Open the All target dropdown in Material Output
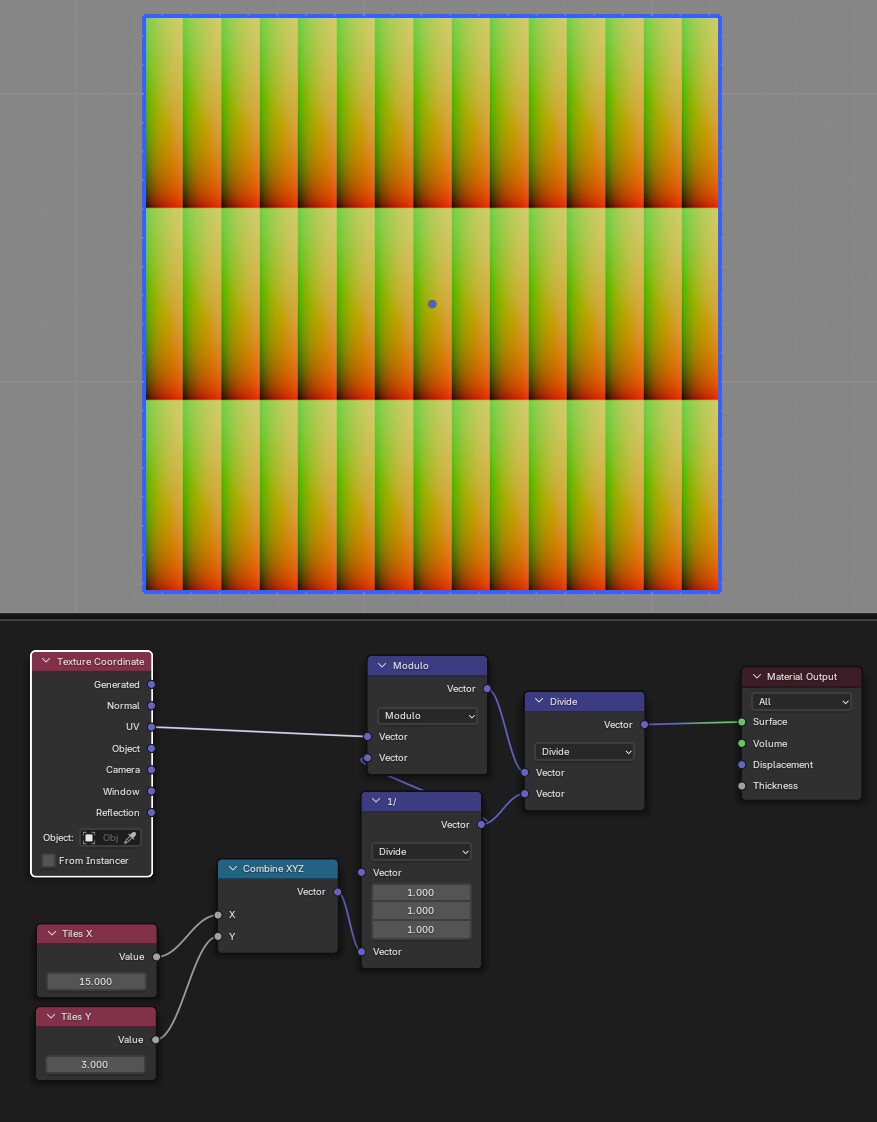Screen dimensions: 877x1122 point(801,701)
